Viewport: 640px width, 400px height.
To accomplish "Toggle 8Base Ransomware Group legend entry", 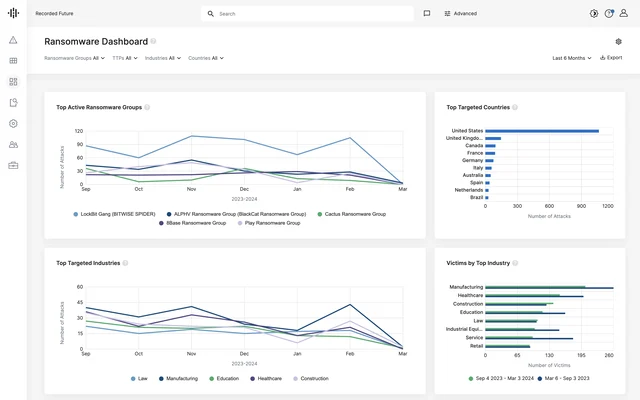I will click(x=193, y=223).
